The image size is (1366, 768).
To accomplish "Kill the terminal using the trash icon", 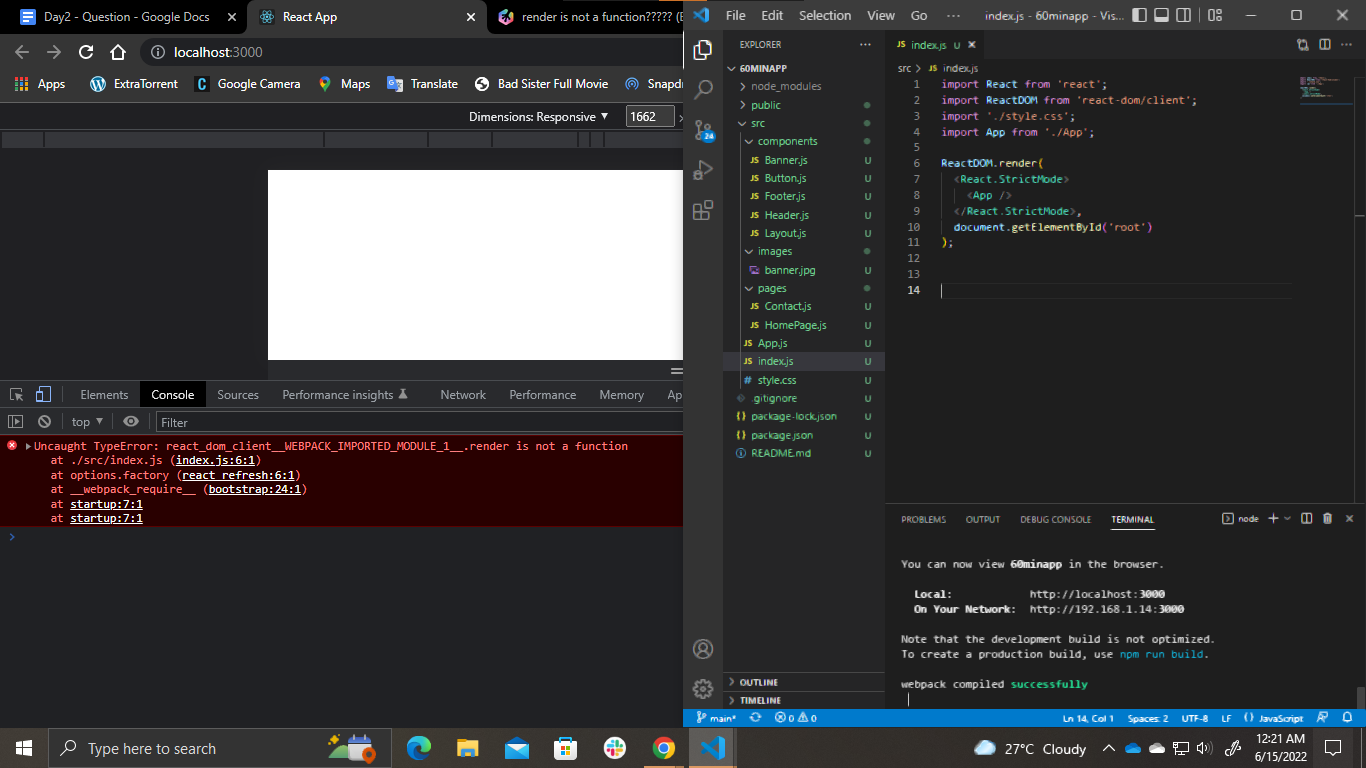I will [1327, 518].
